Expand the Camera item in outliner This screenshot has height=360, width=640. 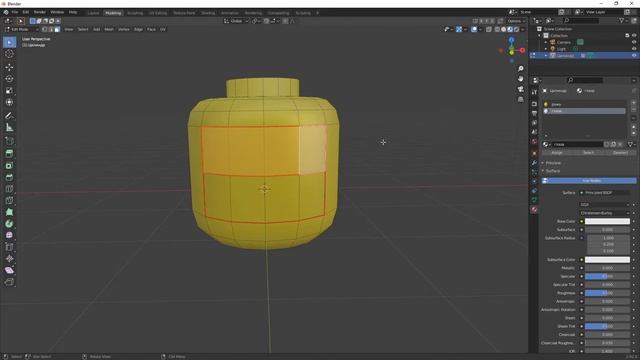click(546, 42)
